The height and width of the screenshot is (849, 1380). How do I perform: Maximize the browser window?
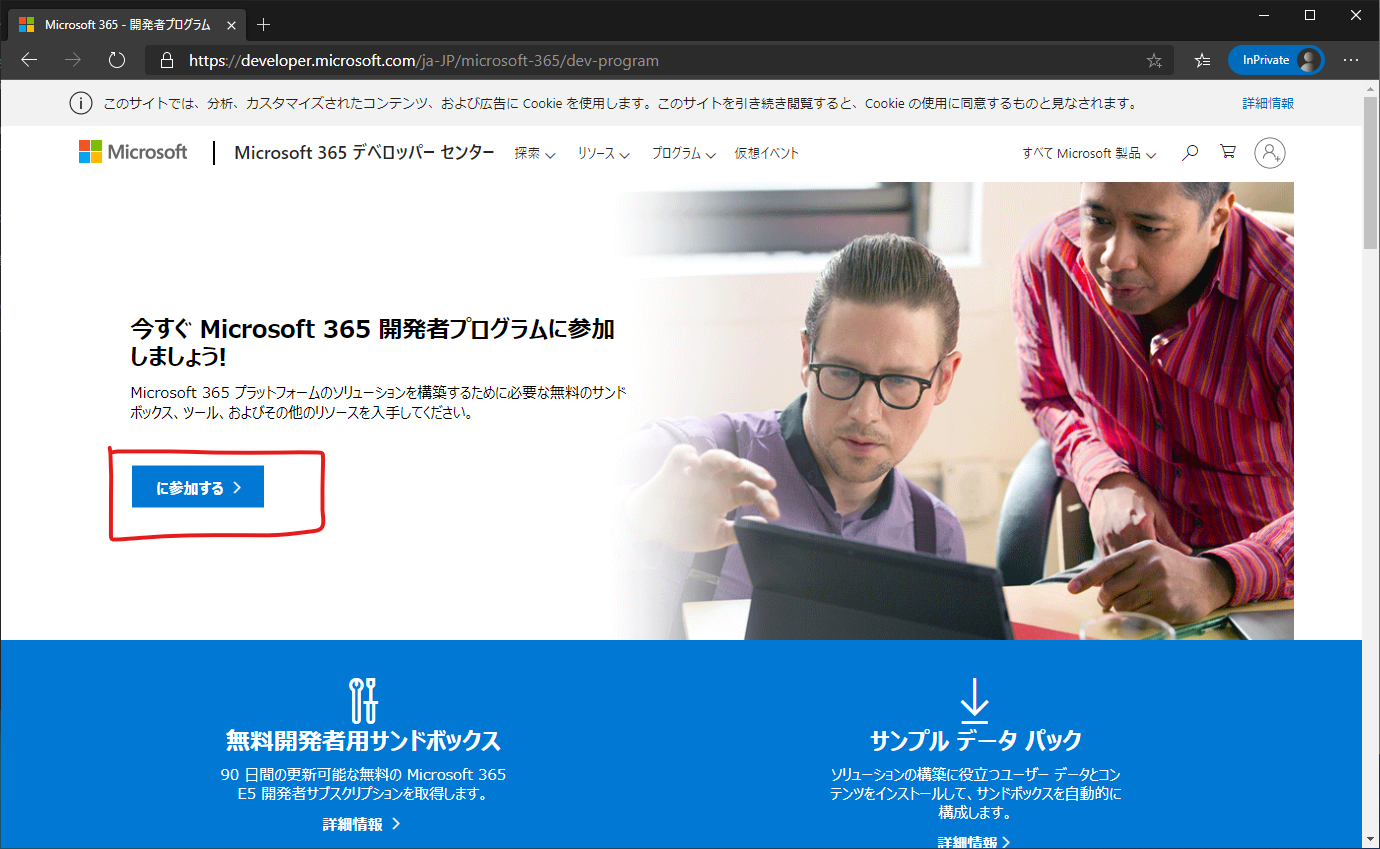pos(1310,15)
